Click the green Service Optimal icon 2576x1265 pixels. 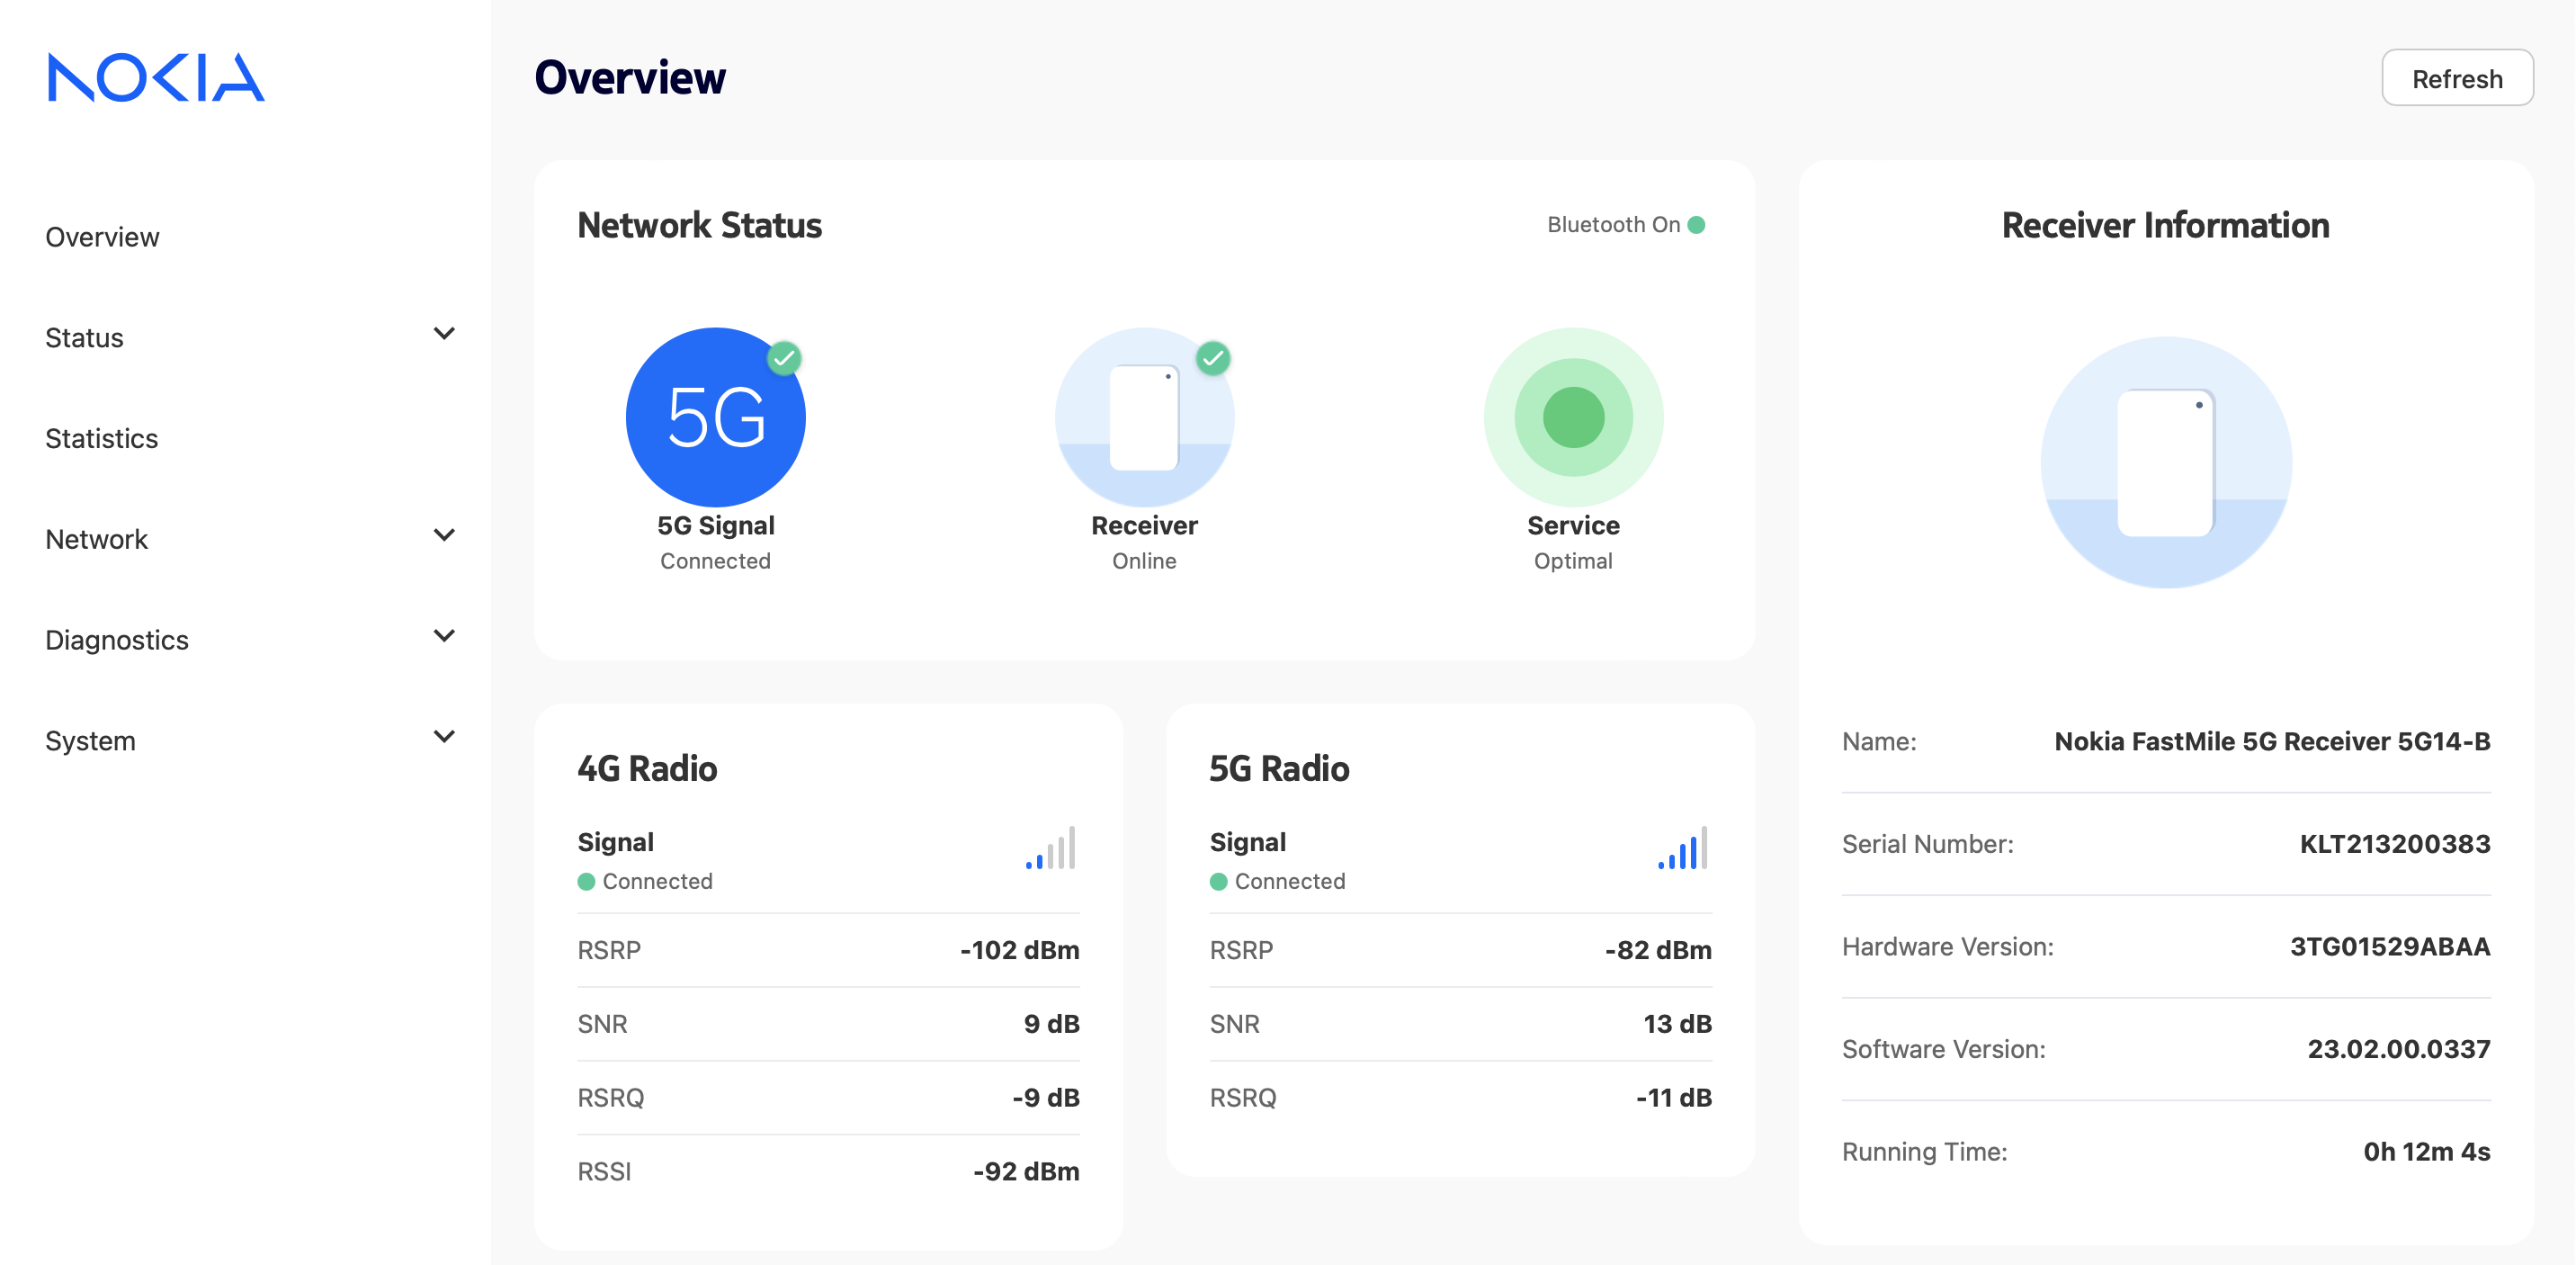(x=1573, y=417)
